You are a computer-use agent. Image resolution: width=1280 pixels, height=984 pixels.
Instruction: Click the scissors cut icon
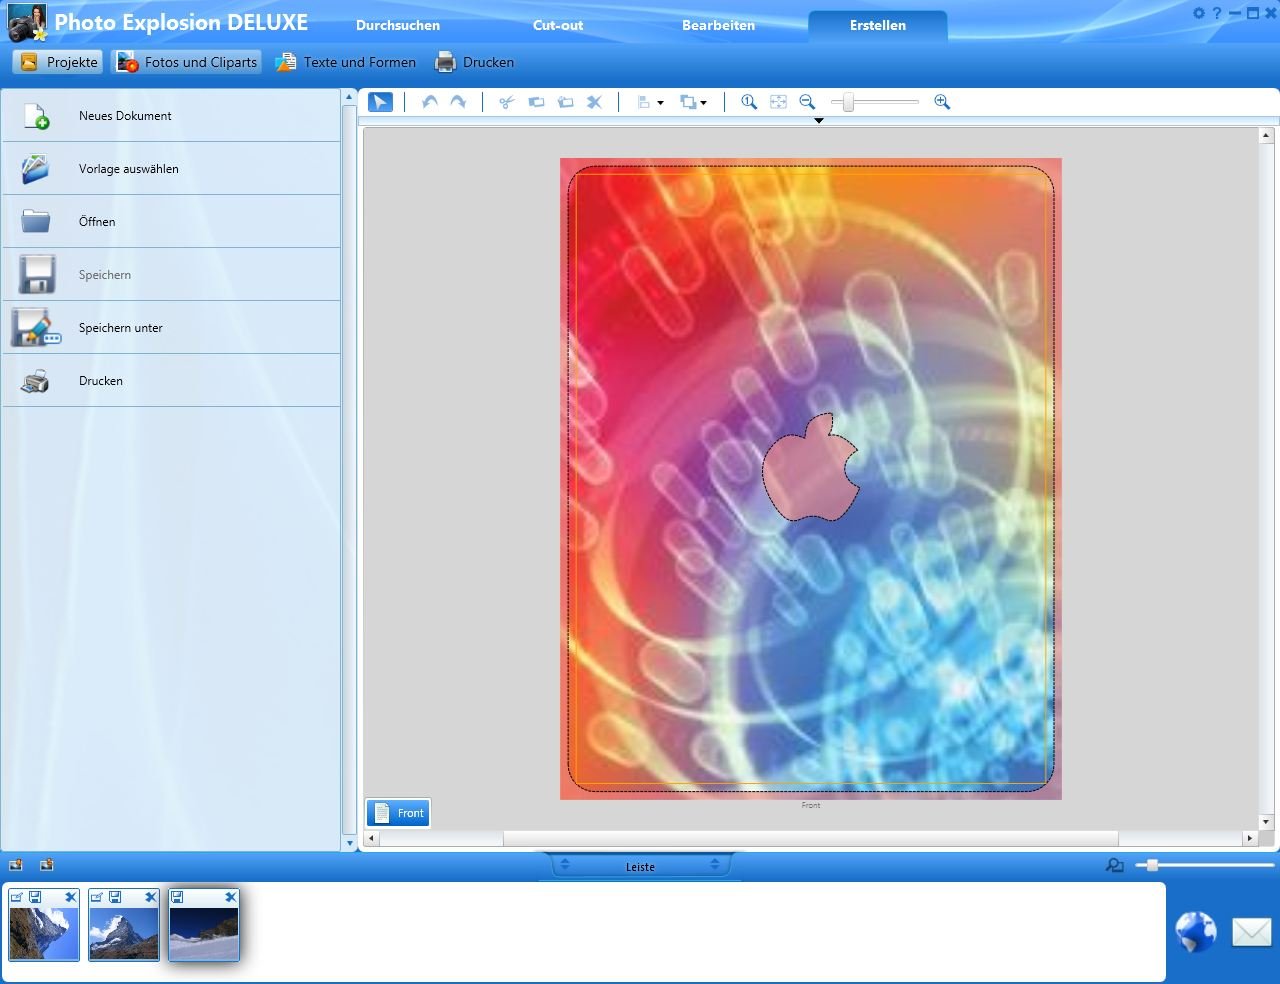click(507, 102)
